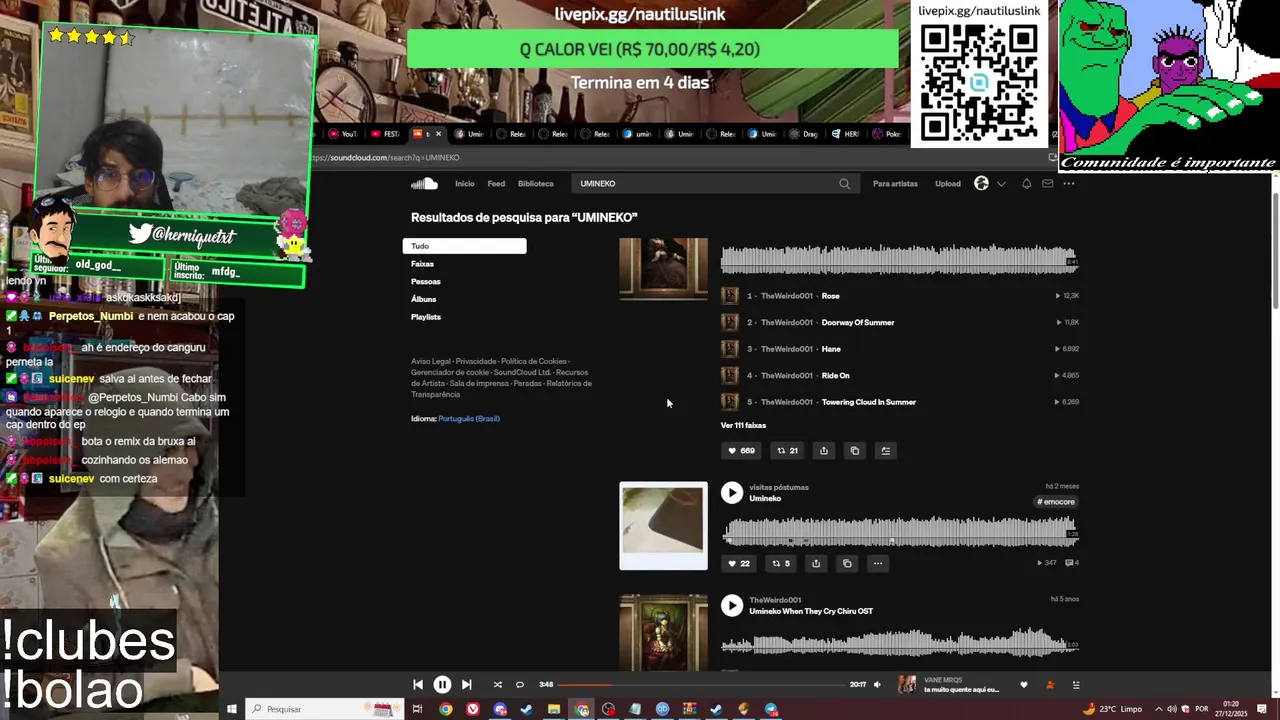Open the Biblioteca nav link

[535, 184]
